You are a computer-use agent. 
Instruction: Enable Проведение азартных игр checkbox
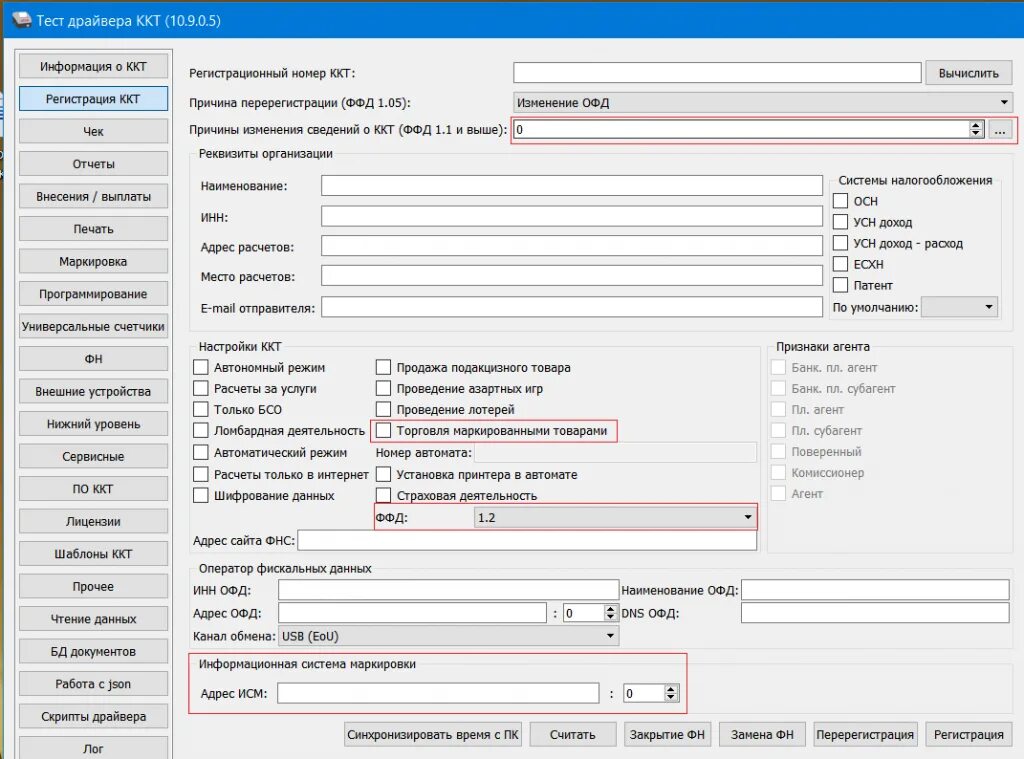(383, 388)
